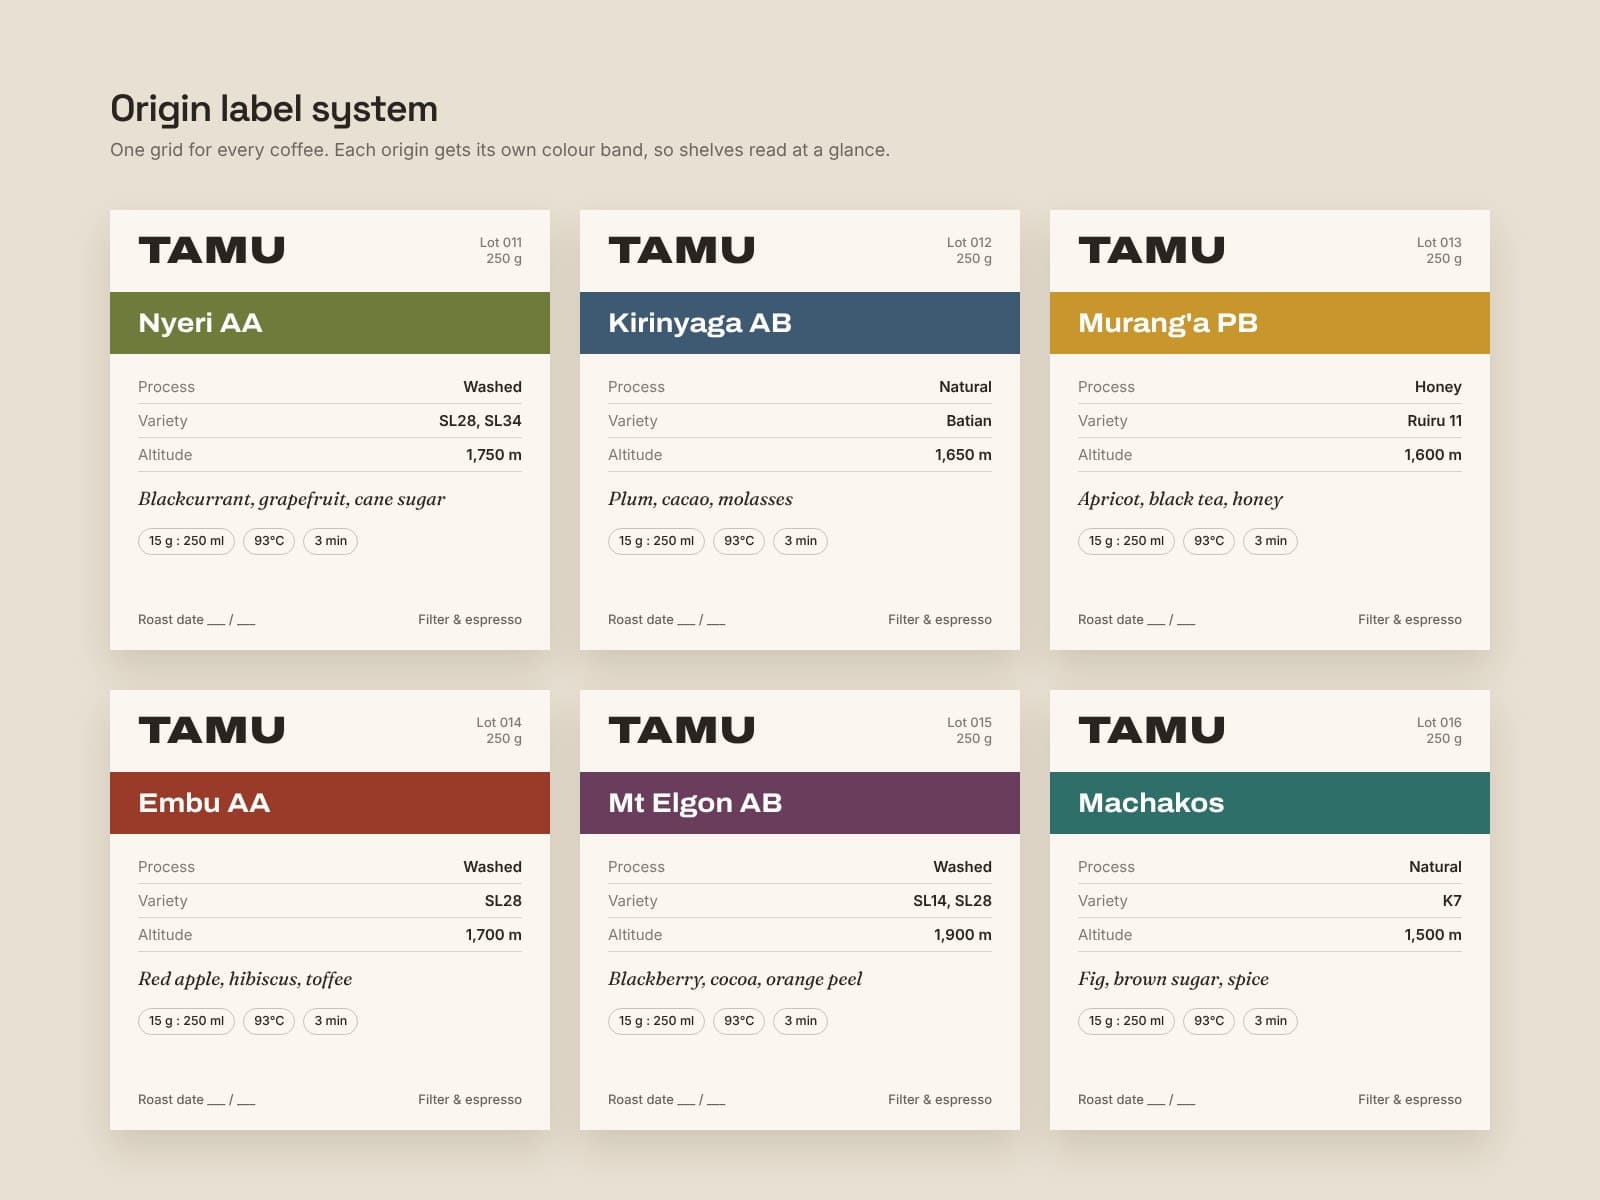The height and width of the screenshot is (1200, 1600).
Task: Select the "Honey" process value on Murang'a PB
Action: point(1438,387)
